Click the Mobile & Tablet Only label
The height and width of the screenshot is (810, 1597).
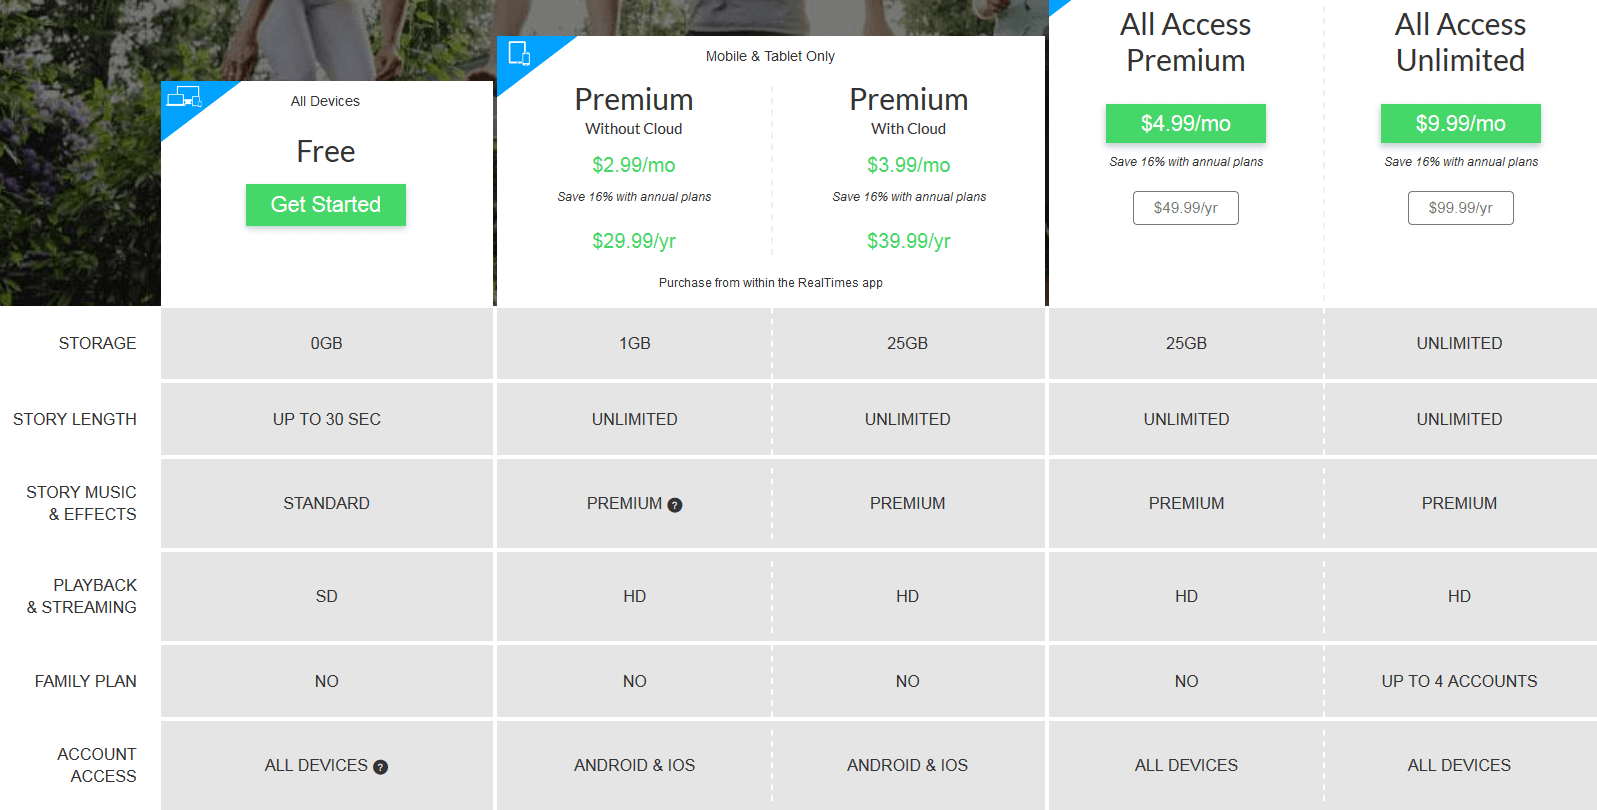770,56
